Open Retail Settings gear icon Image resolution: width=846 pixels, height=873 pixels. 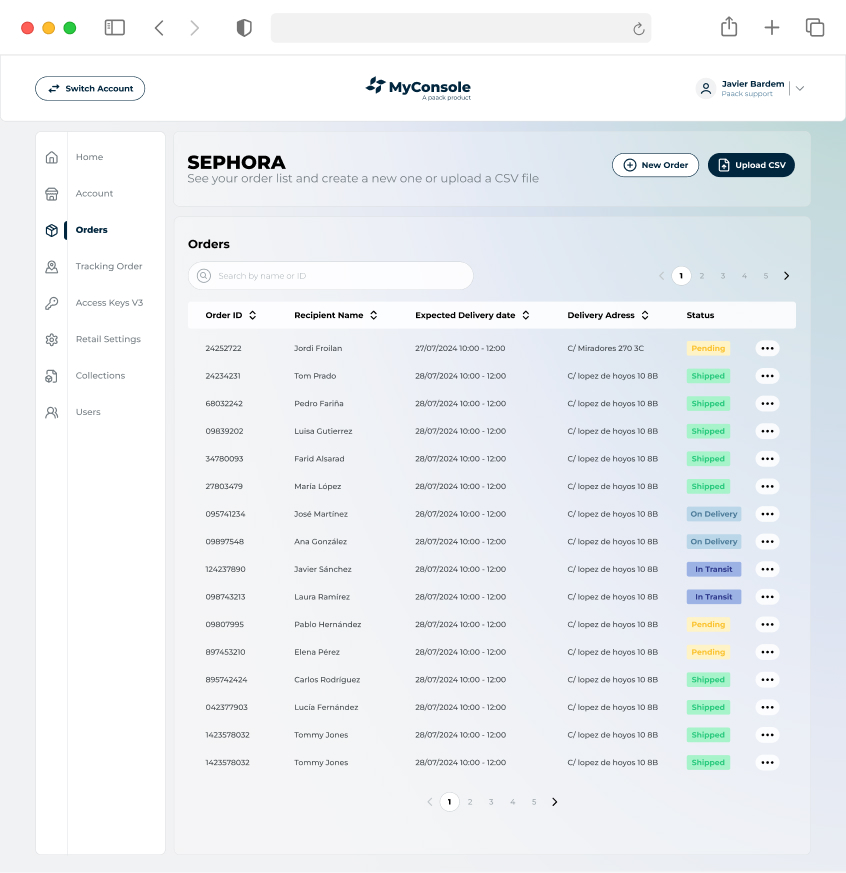coord(52,340)
